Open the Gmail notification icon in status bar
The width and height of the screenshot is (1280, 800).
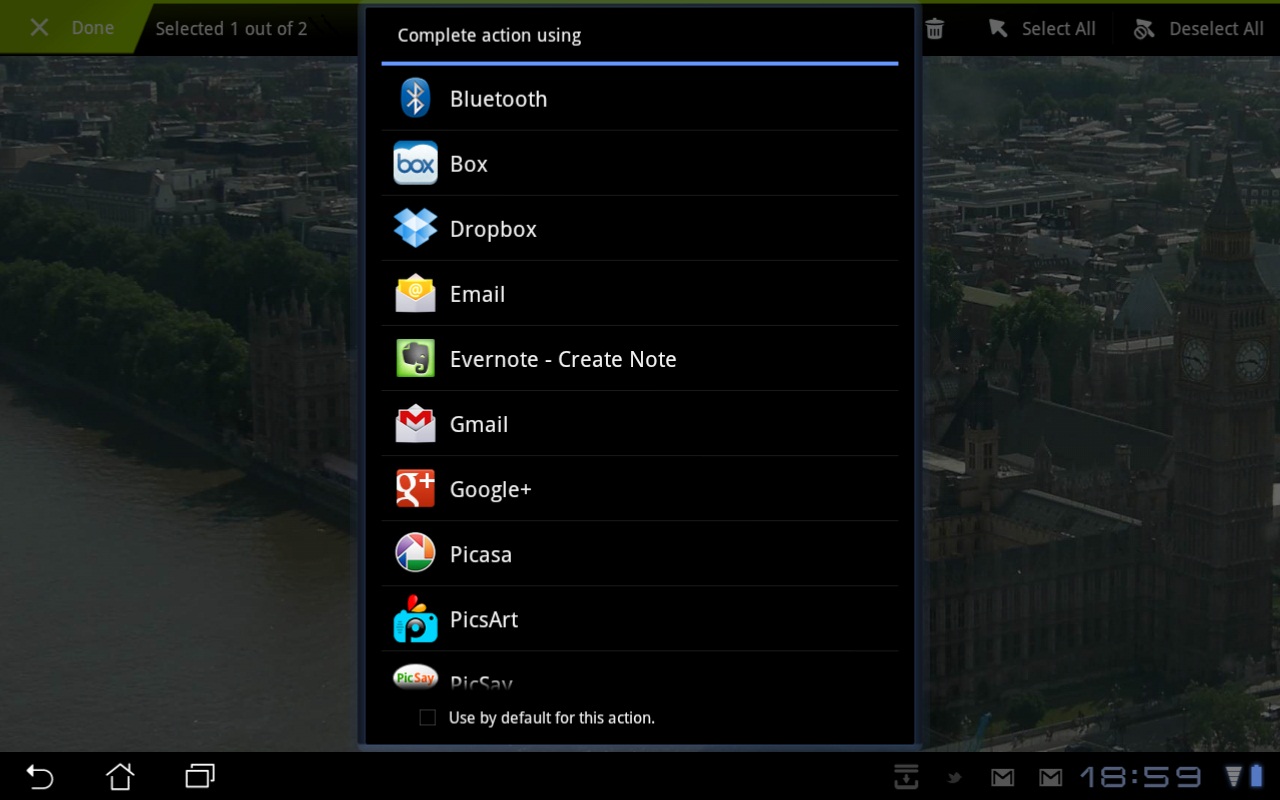(1002, 777)
